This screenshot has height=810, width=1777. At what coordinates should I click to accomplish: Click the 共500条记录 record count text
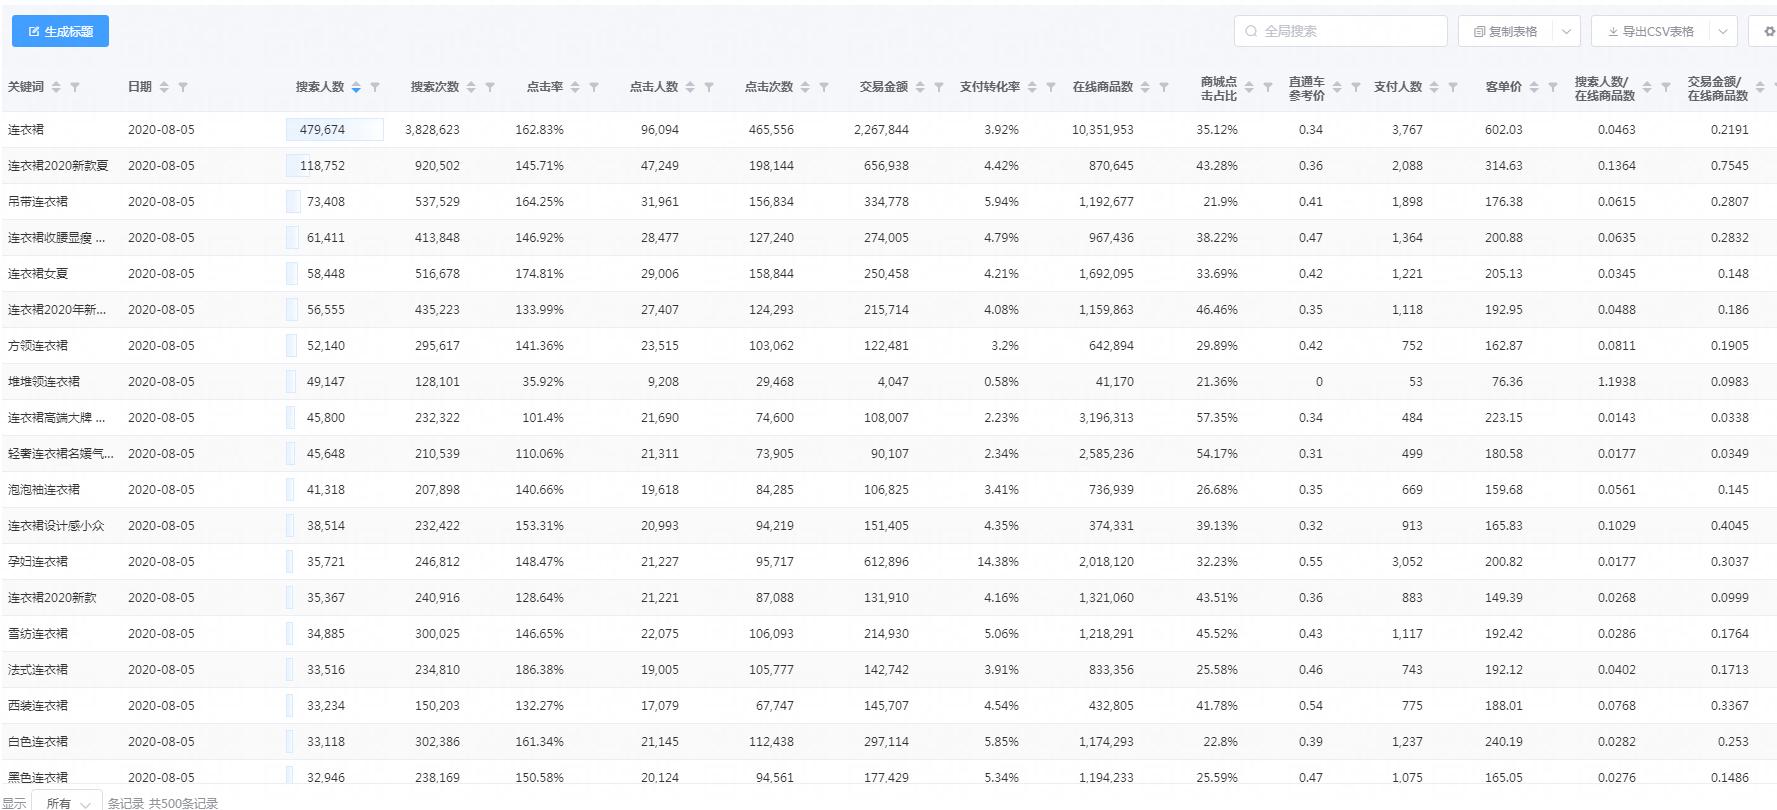(x=183, y=803)
